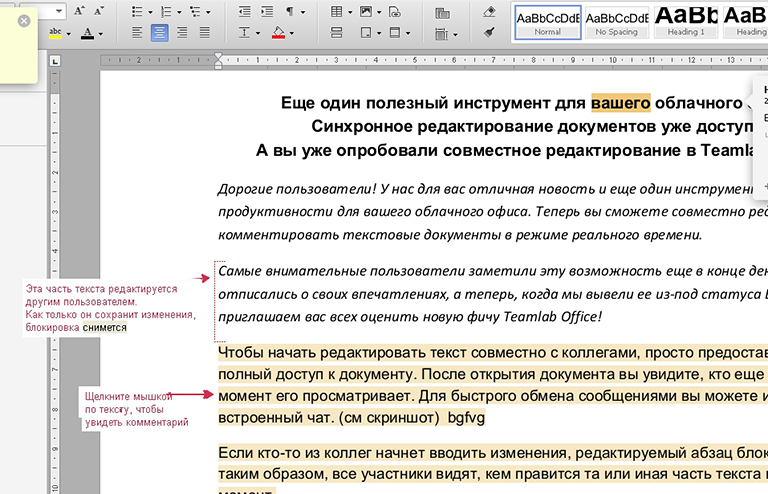Select the No Spacing style
Image resolution: width=768 pixels, height=494 pixels.
(617, 23)
